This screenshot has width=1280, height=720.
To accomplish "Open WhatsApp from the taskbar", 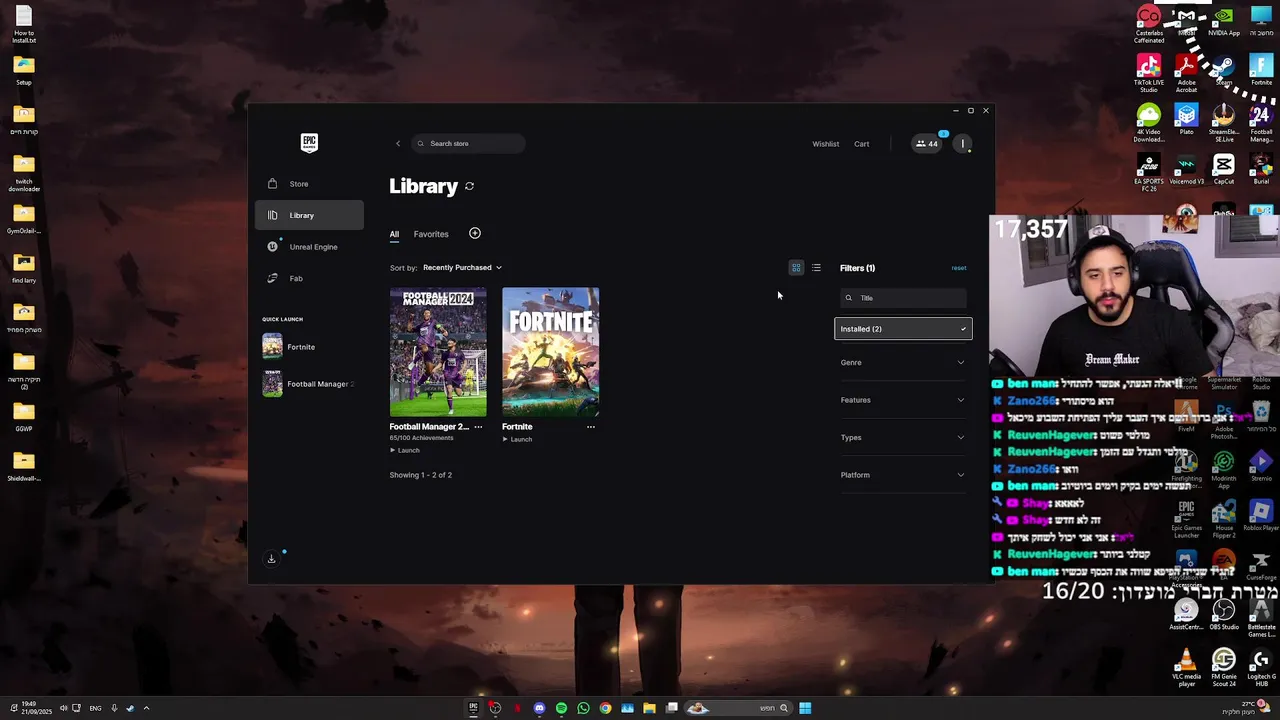I will [583, 708].
